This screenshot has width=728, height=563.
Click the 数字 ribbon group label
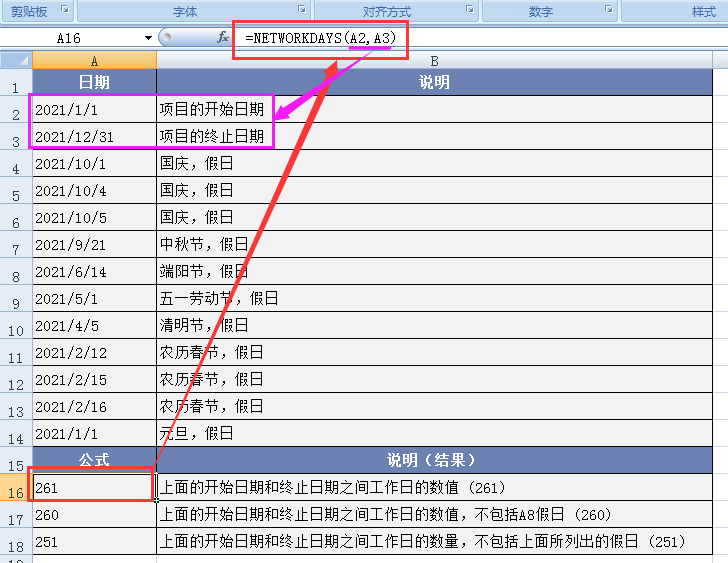point(541,11)
